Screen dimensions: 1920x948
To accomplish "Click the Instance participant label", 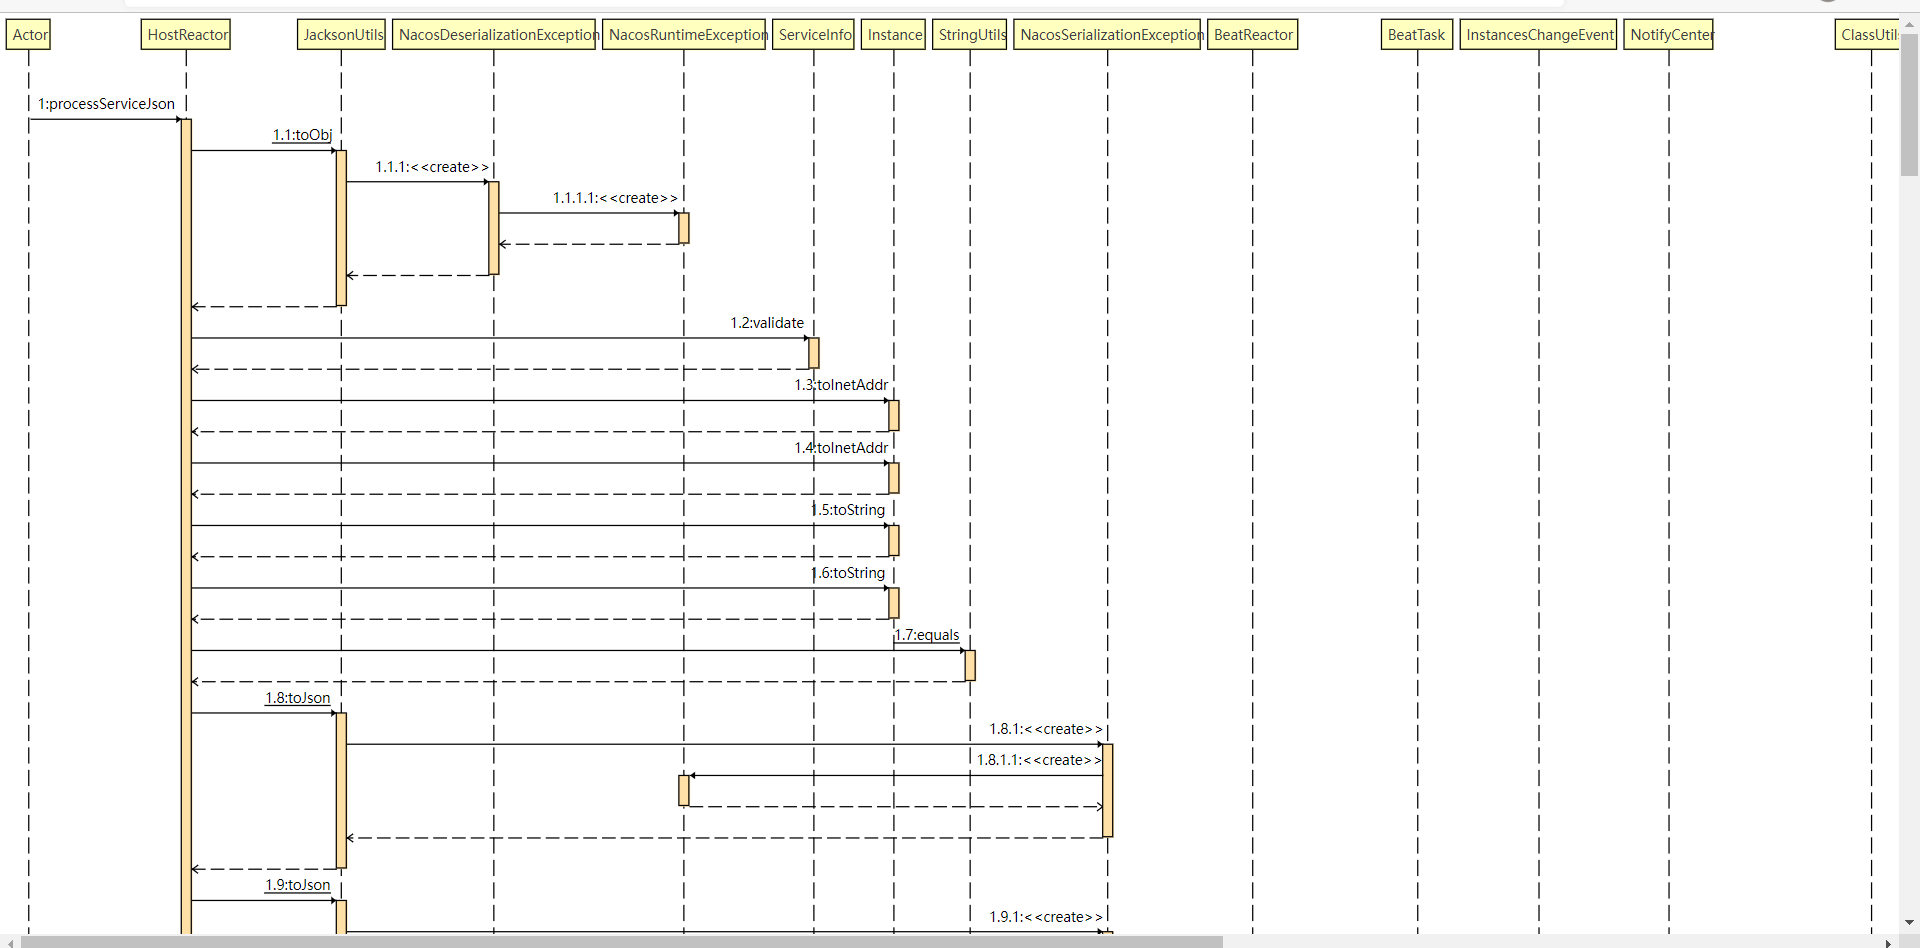I will [893, 34].
